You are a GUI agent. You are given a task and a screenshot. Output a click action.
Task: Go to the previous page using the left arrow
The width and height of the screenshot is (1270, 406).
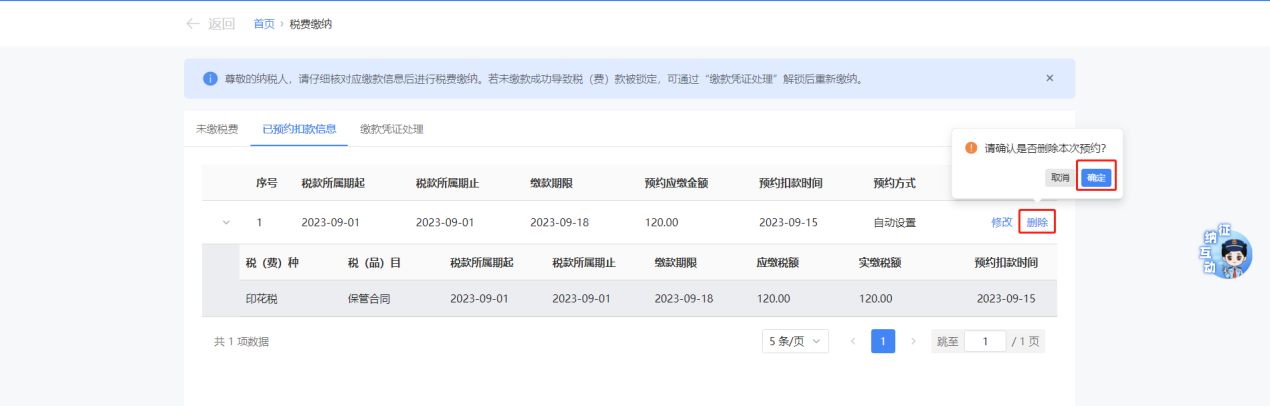[x=853, y=341]
